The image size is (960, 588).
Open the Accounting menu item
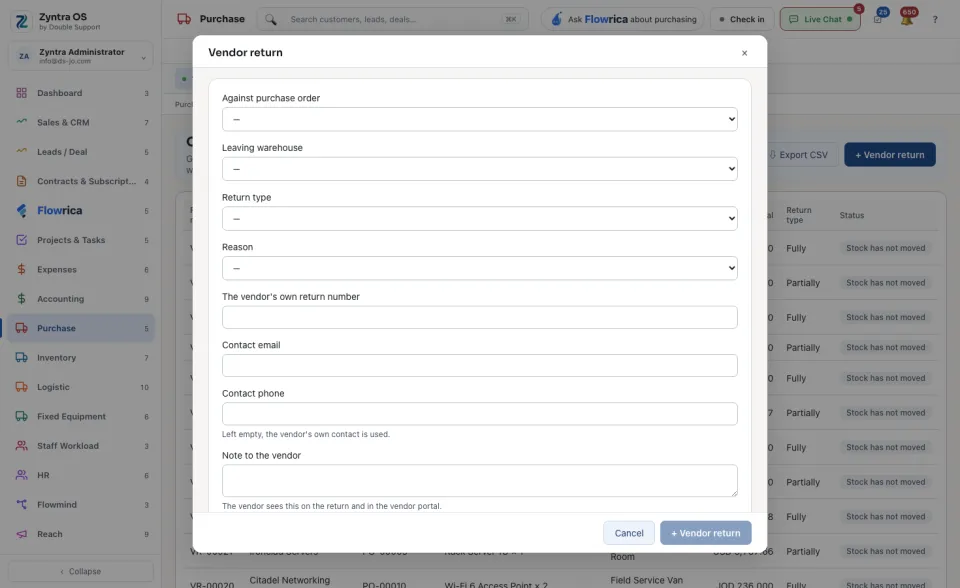[80, 299]
